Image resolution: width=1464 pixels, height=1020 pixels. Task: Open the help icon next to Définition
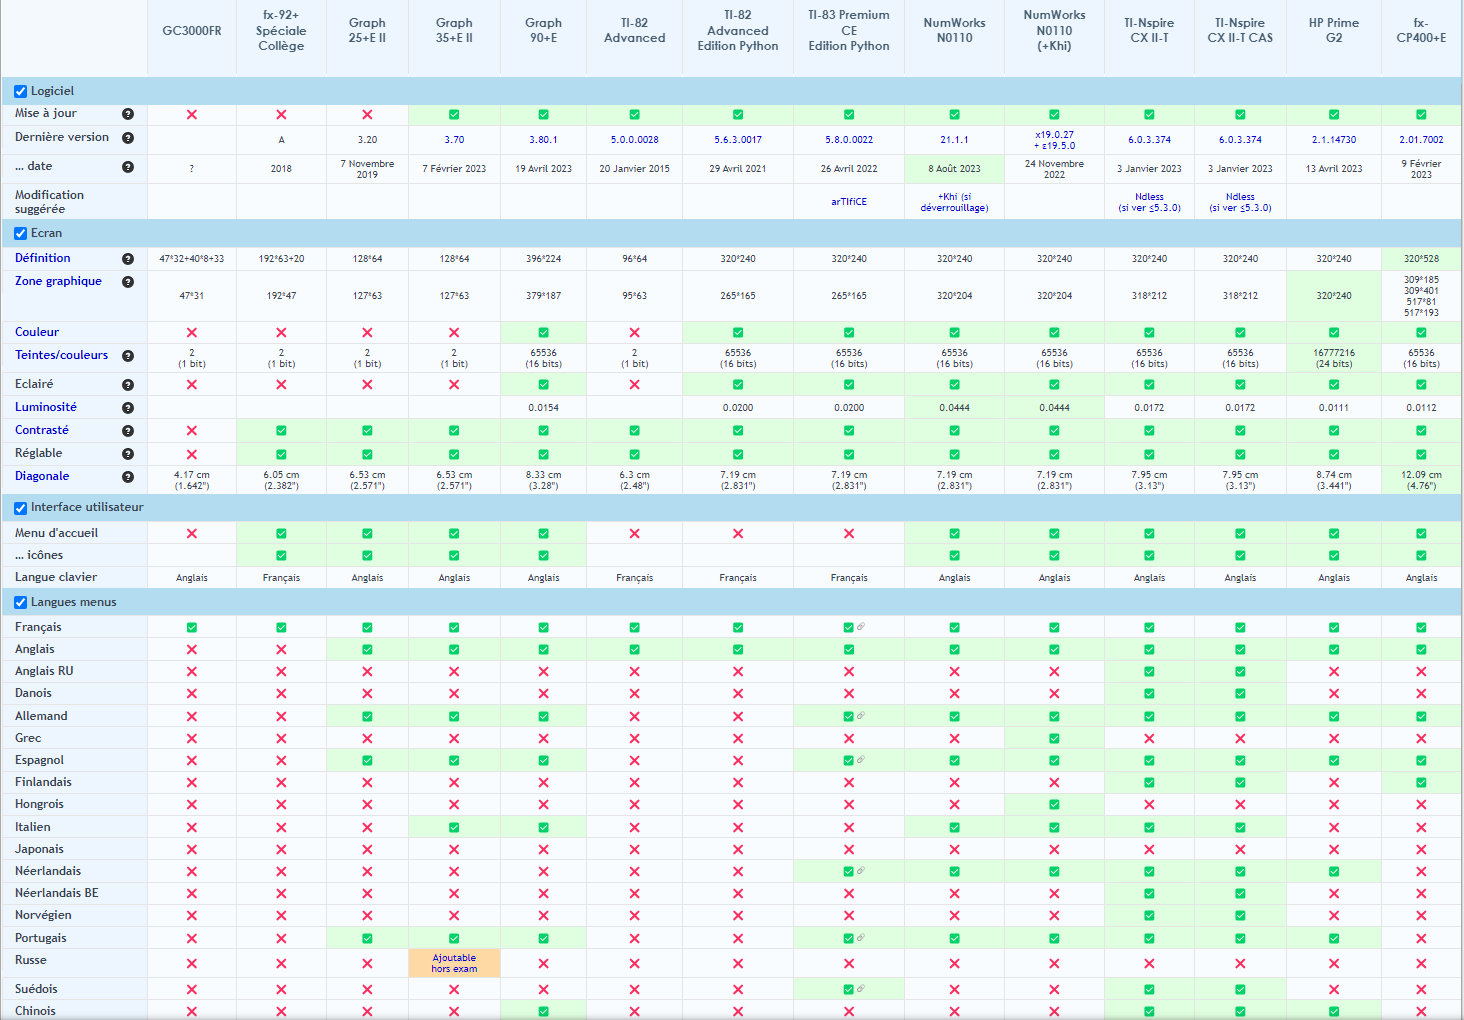click(128, 259)
